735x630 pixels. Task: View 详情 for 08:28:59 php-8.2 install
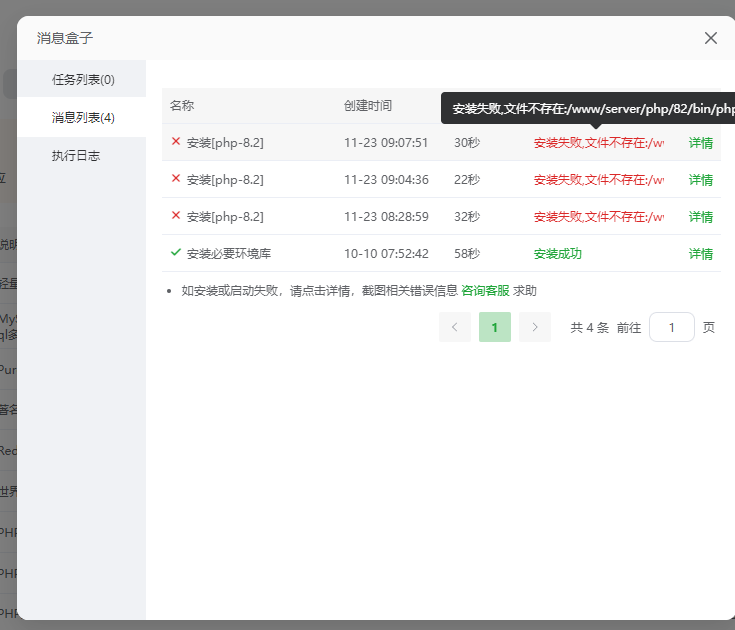point(700,217)
